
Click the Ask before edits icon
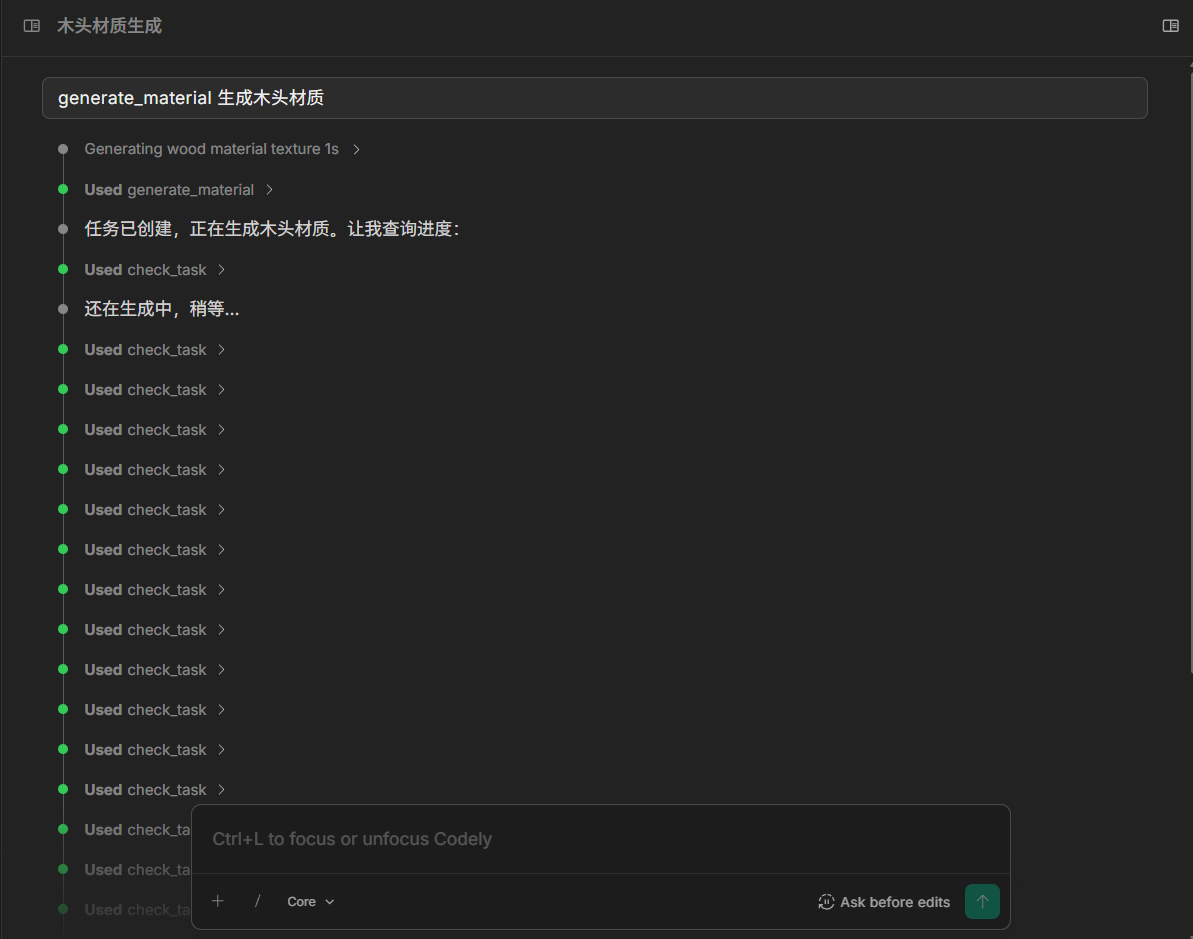pyautogui.click(x=826, y=902)
